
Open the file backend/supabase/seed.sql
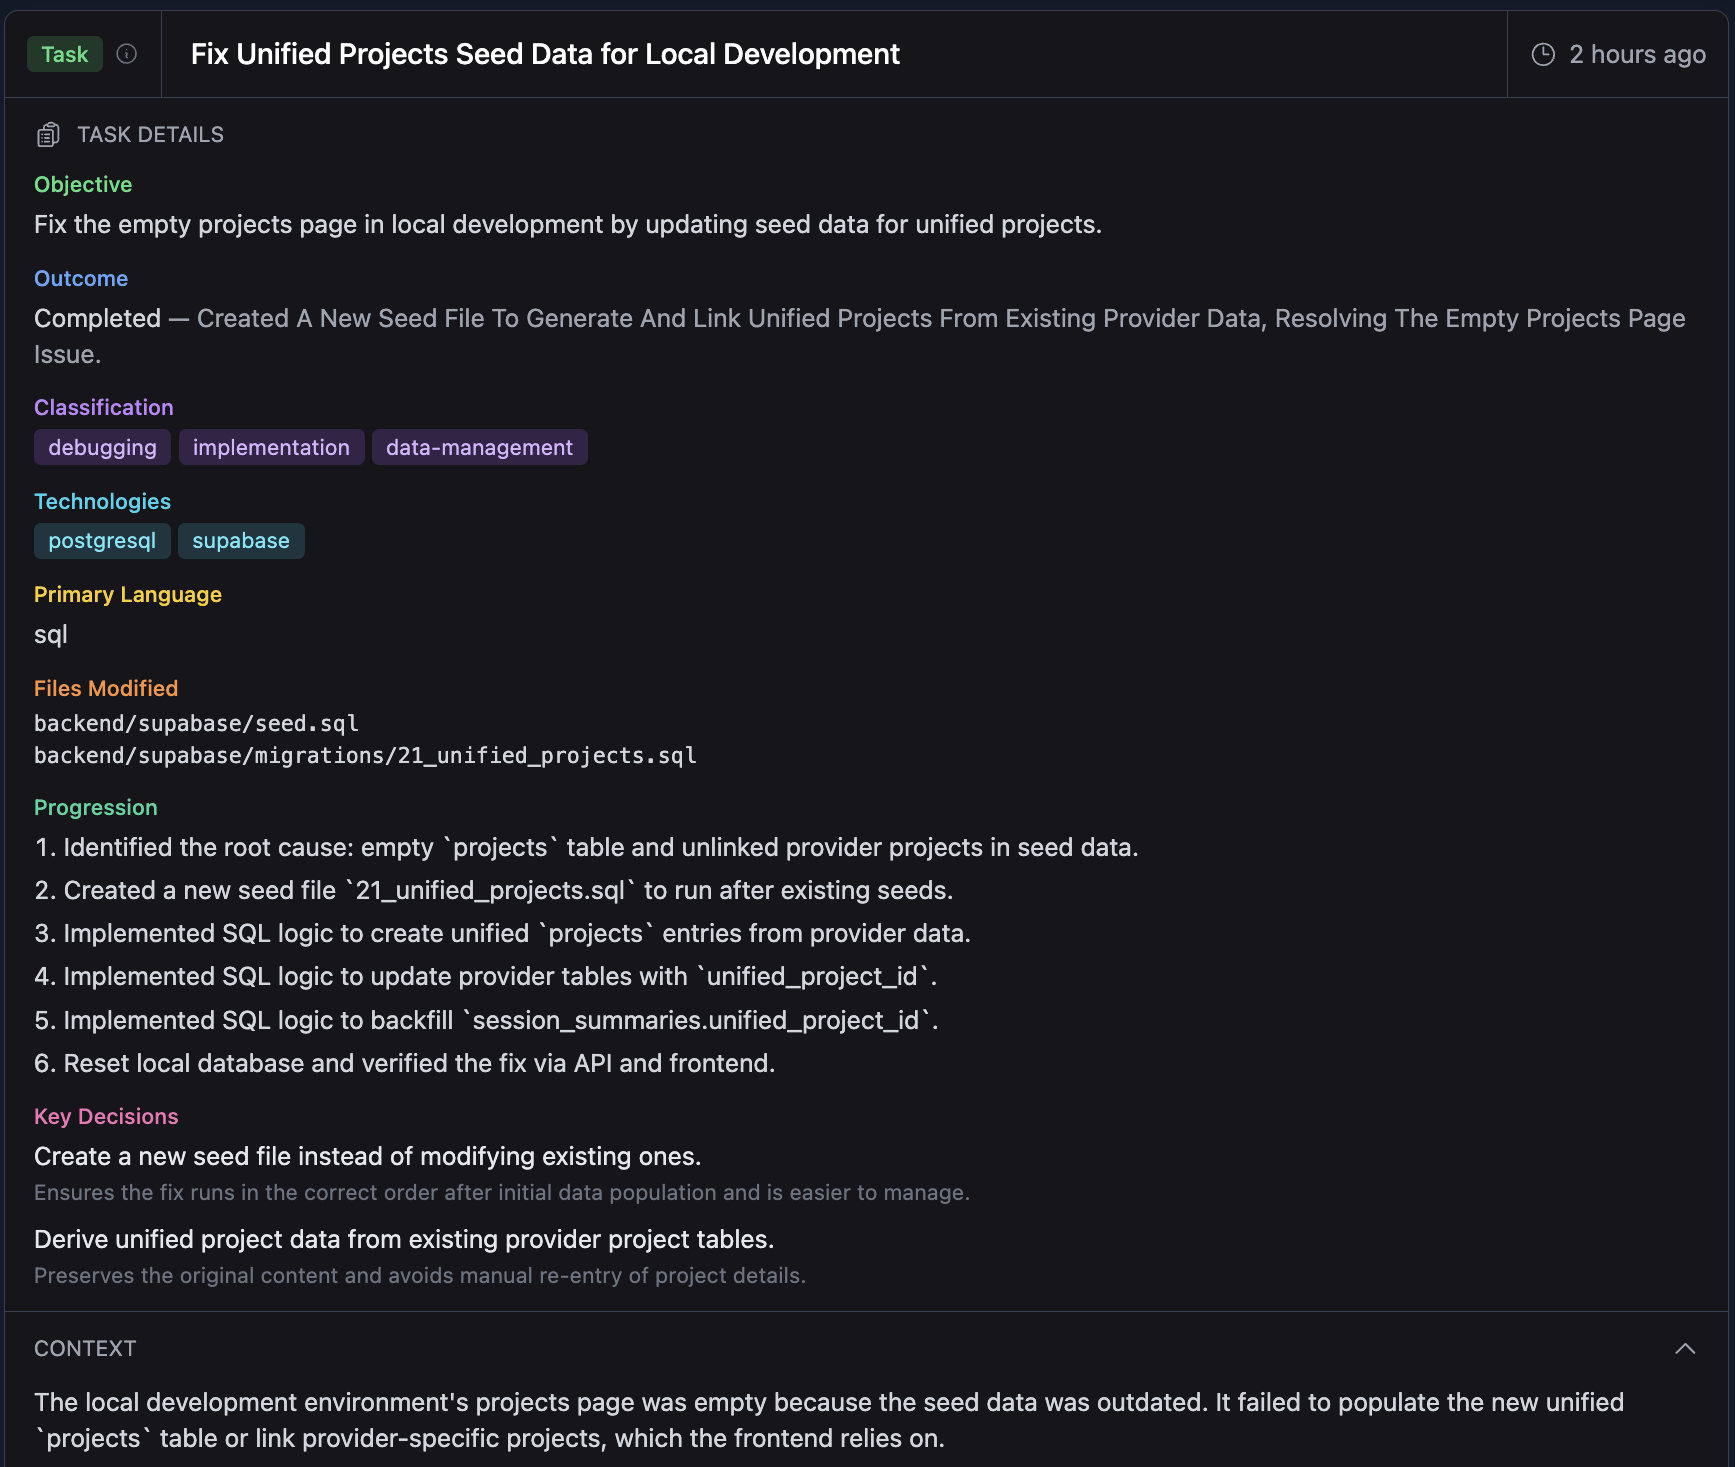point(196,723)
